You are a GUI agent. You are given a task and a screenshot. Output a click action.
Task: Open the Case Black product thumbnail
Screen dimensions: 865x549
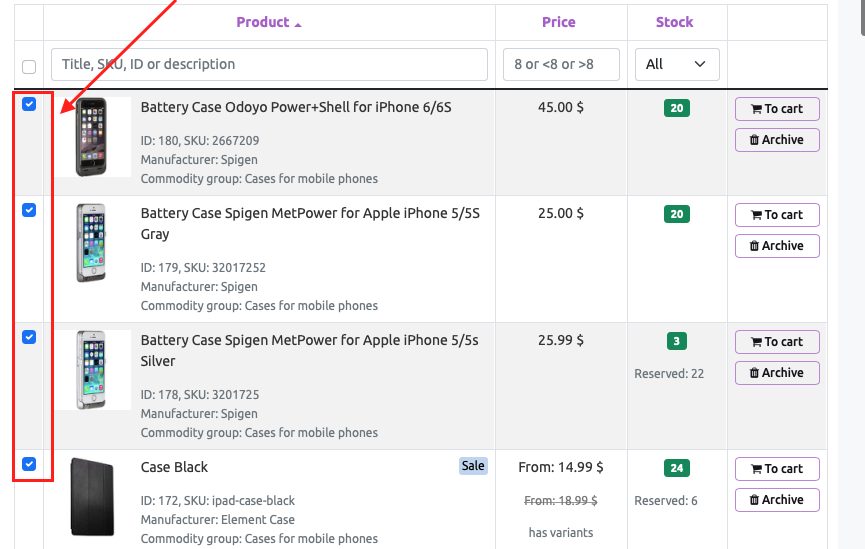[x=92, y=497]
